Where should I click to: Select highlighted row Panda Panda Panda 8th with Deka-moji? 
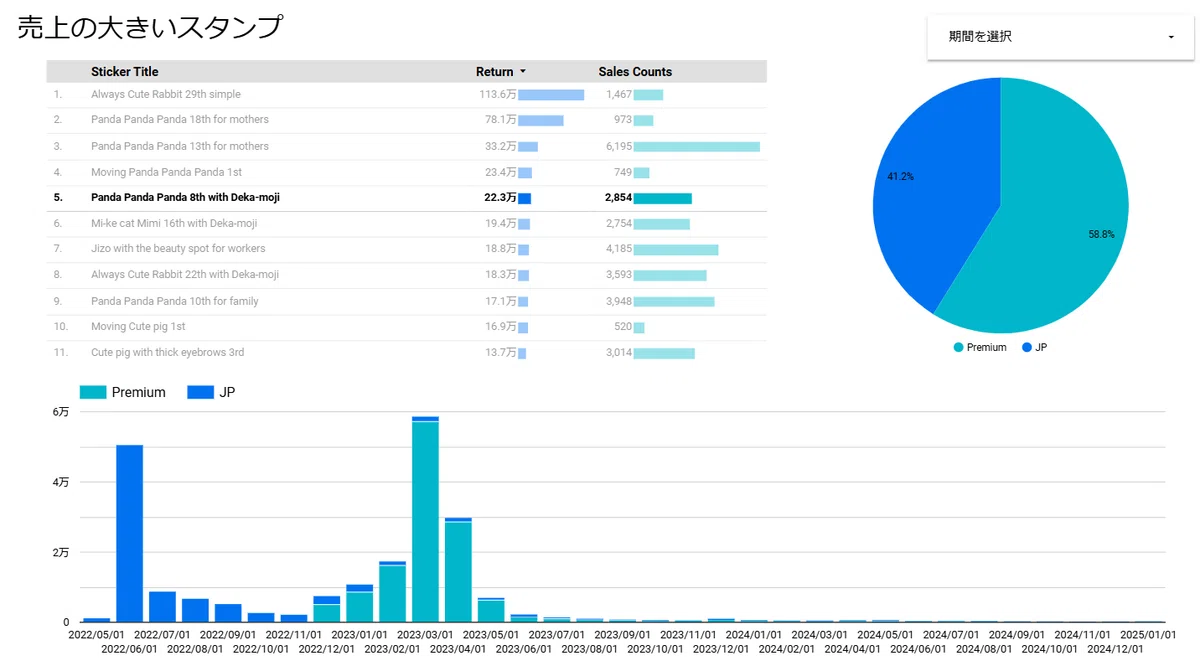[407, 198]
